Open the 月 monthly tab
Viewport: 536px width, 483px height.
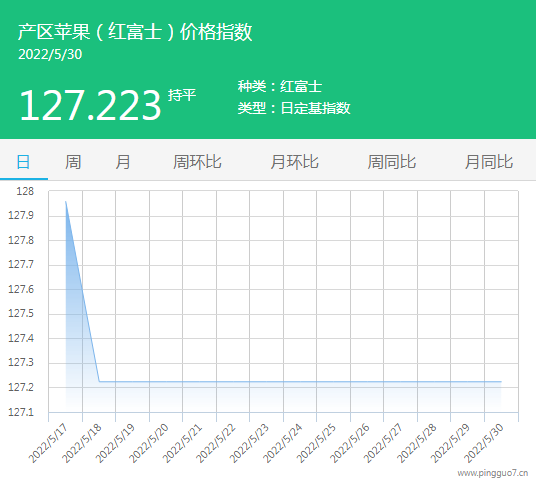122,162
